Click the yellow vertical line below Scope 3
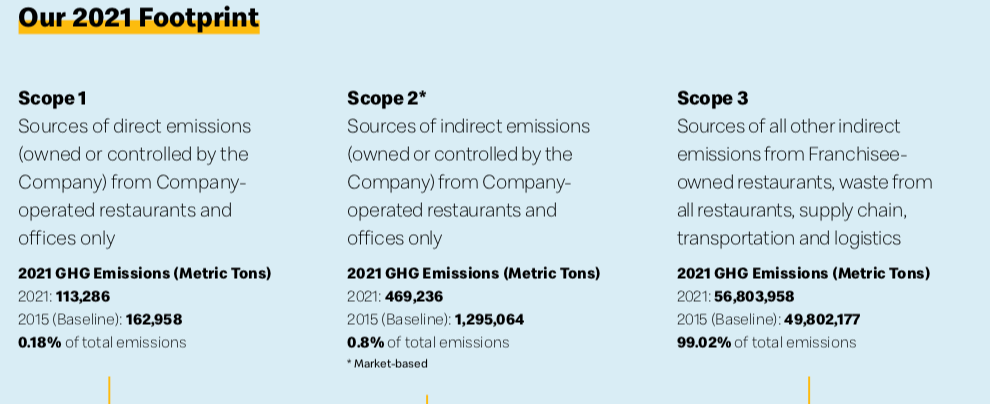990x404 pixels. click(809, 390)
